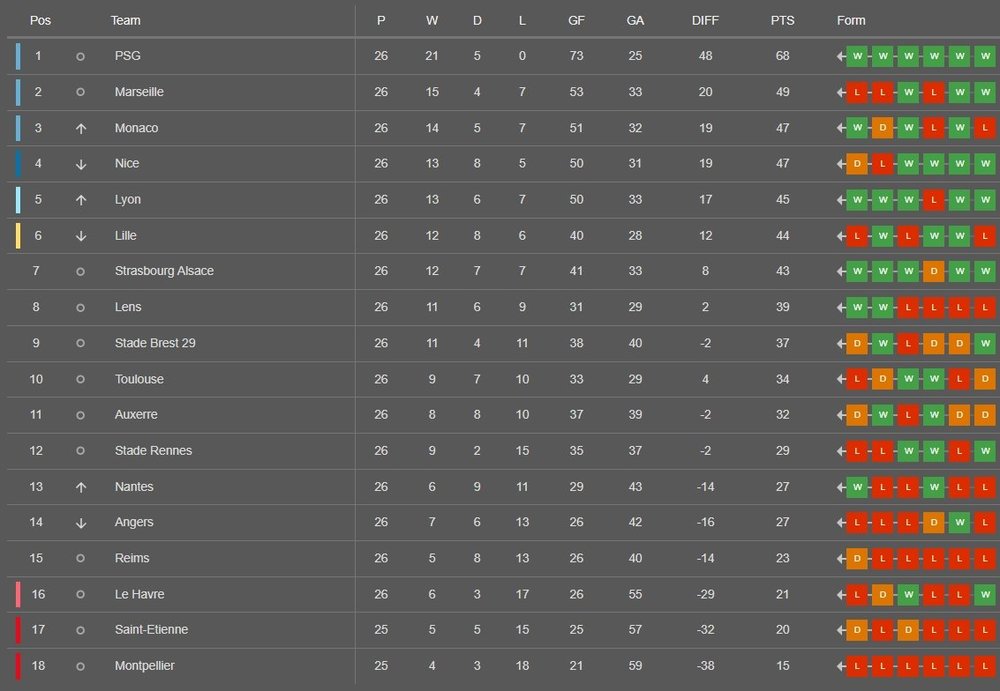Click the draw badge in Reims' form
The image size is (1000, 691).
coord(856,558)
